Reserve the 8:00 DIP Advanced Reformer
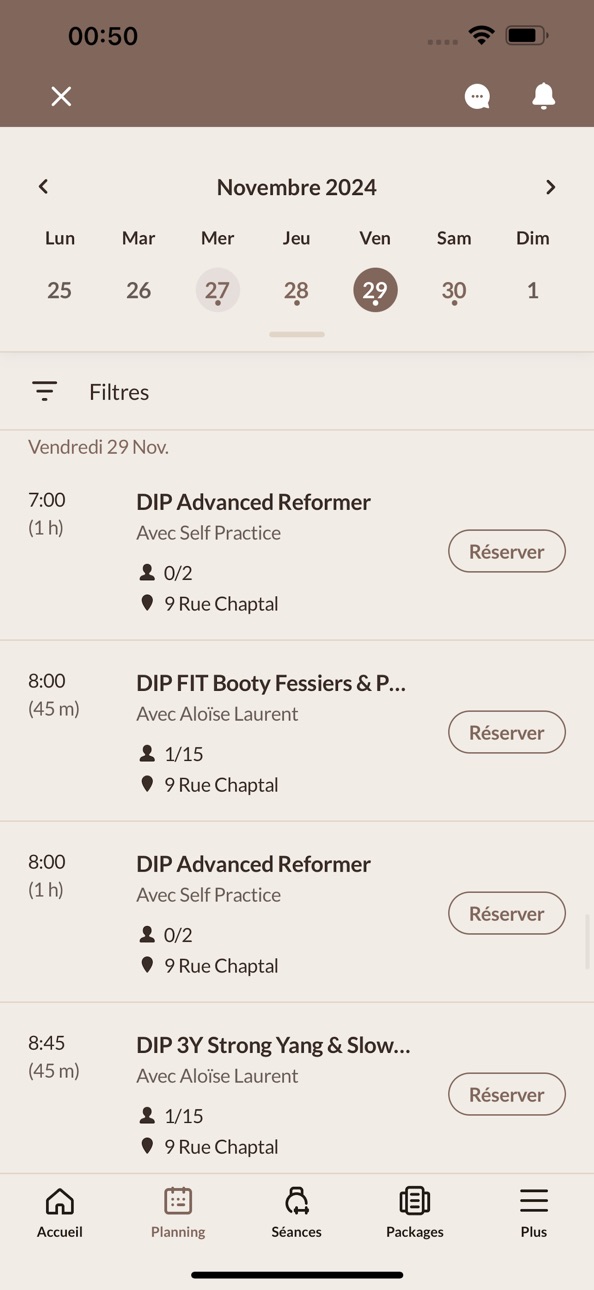 tap(507, 913)
